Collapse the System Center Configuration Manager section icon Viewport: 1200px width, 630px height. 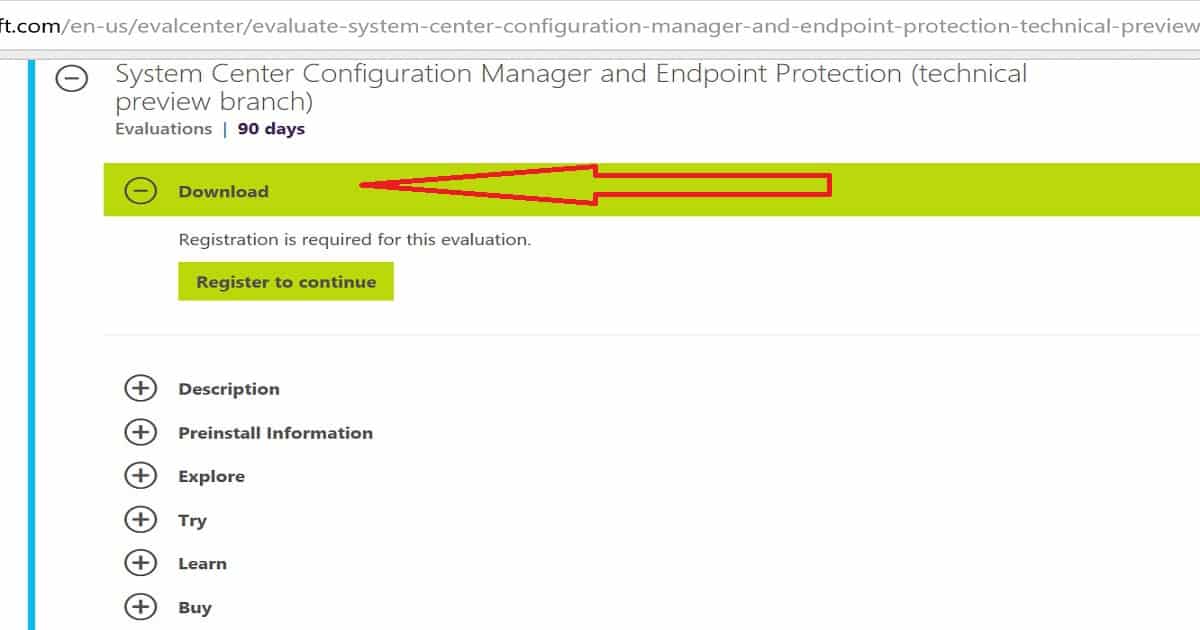point(71,79)
